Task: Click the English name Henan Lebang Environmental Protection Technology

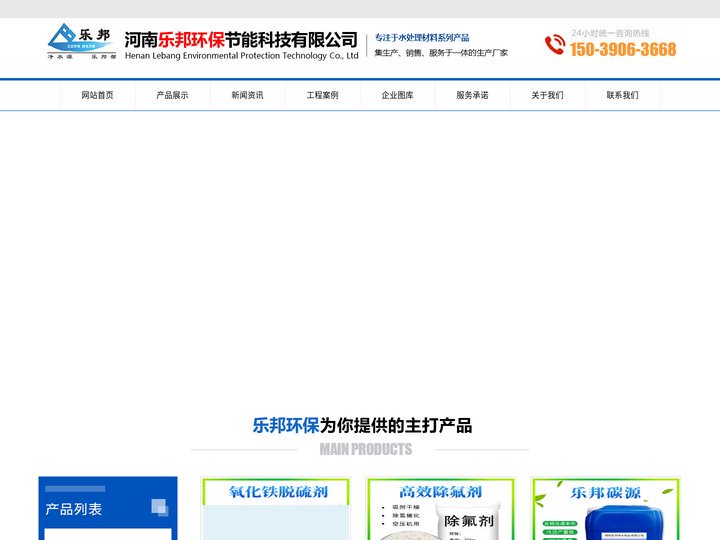Action: [x=242, y=56]
